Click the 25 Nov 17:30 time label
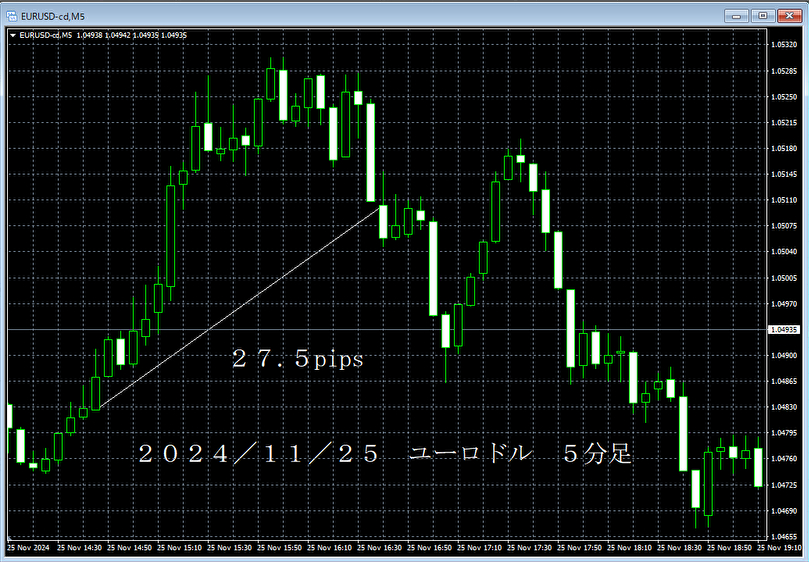The width and height of the screenshot is (809, 562). [x=534, y=548]
